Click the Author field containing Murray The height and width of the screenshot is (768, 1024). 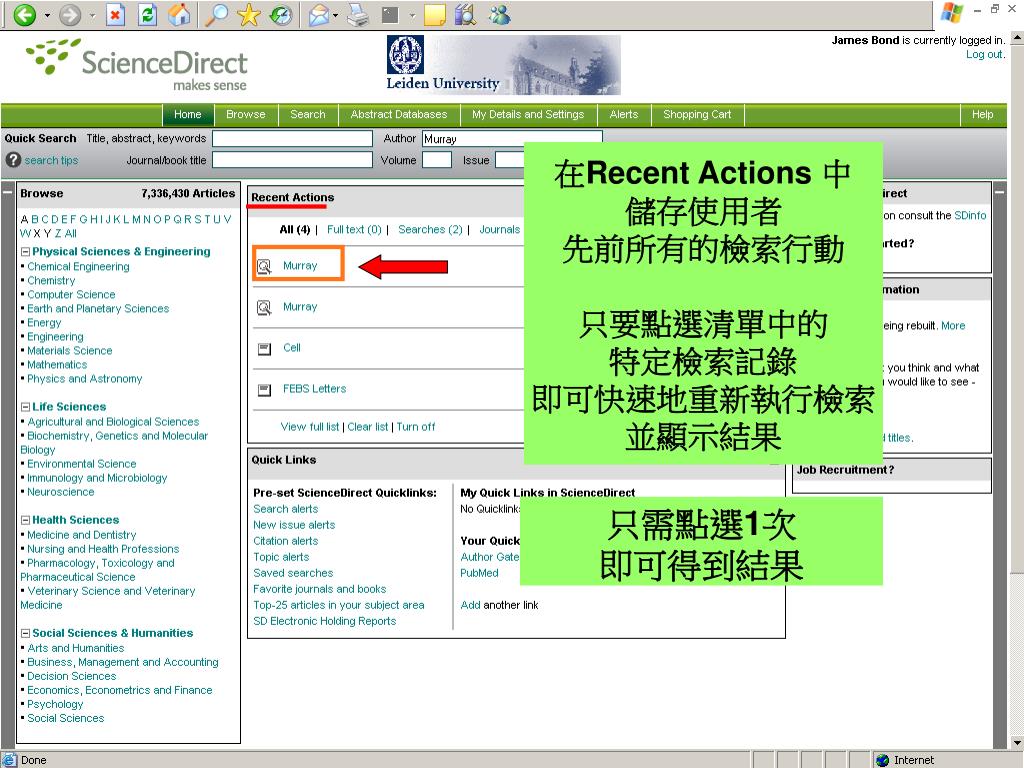pos(512,138)
